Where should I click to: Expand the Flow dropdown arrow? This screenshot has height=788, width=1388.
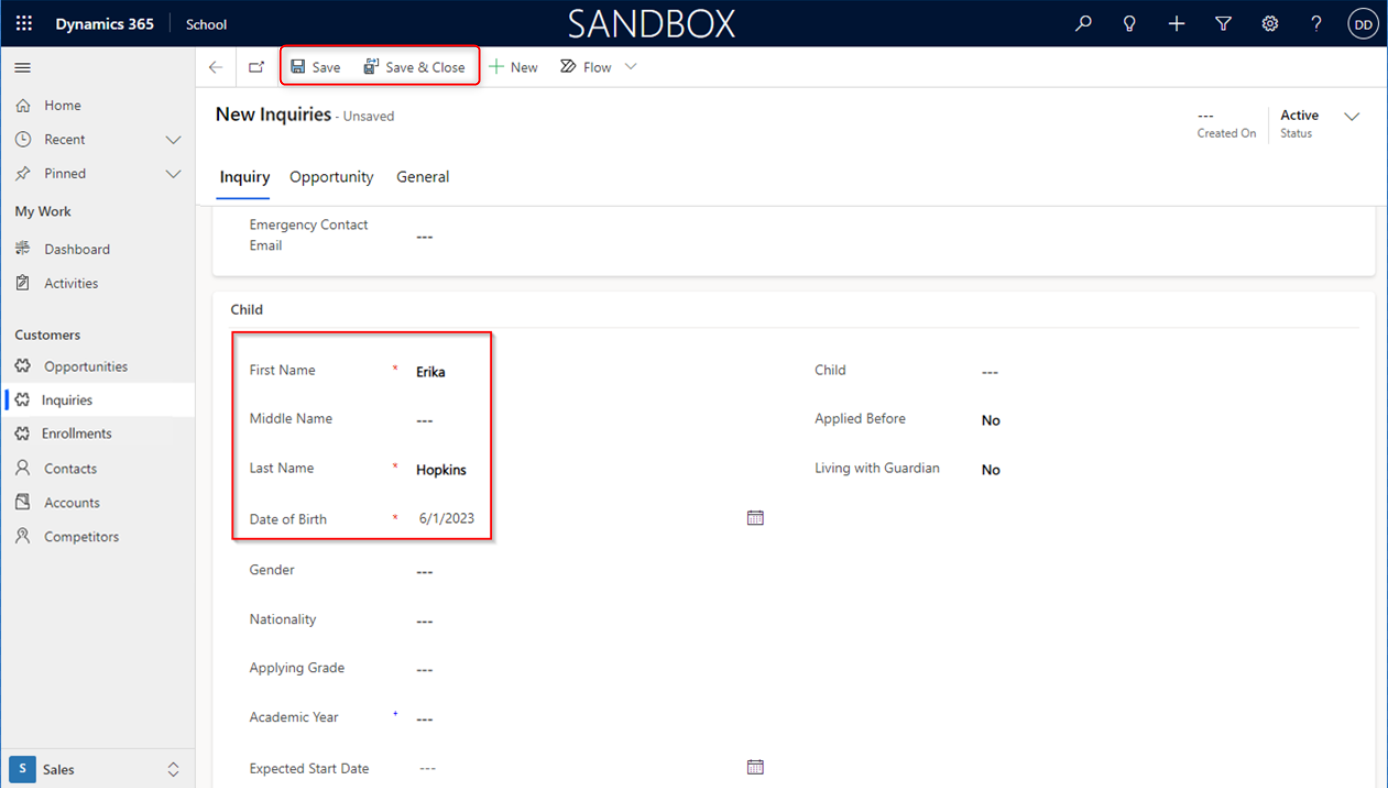click(x=630, y=67)
